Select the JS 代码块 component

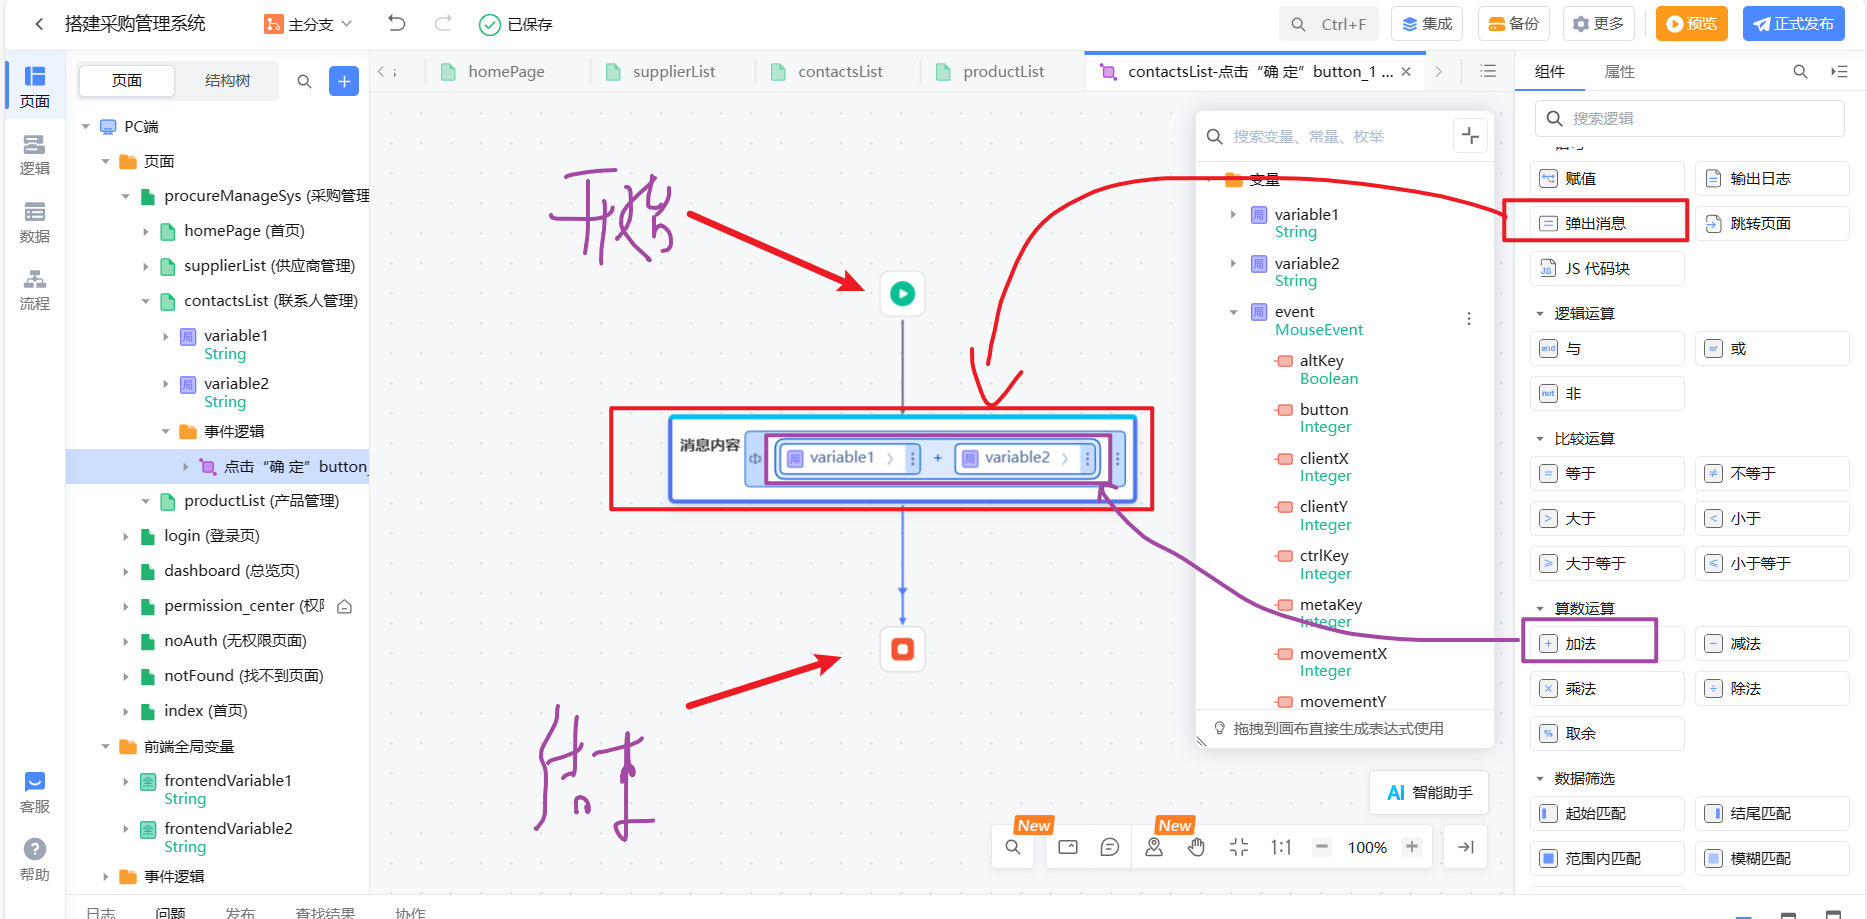[x=1607, y=269]
